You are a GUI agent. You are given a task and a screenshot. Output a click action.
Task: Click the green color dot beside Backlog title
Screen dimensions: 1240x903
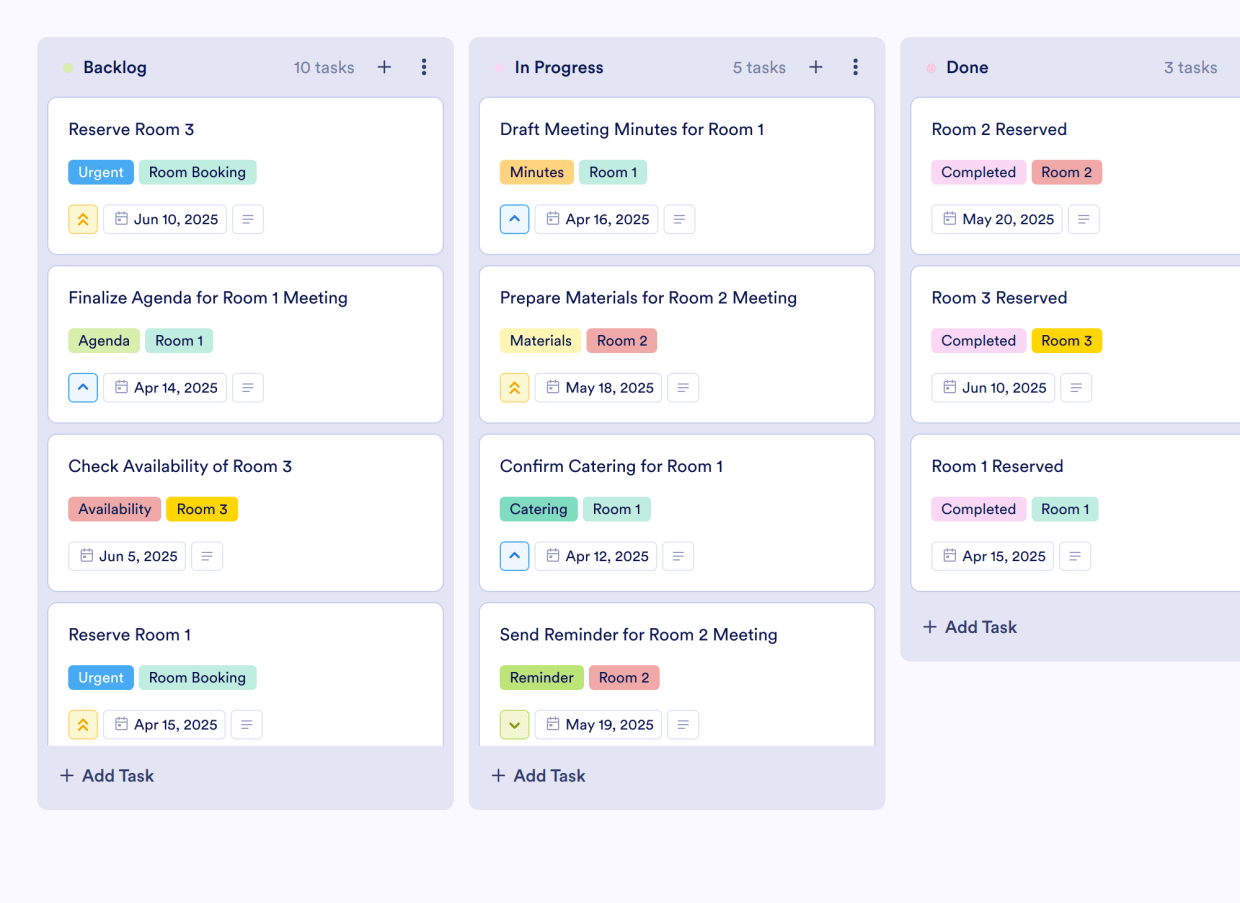pyautogui.click(x=66, y=66)
